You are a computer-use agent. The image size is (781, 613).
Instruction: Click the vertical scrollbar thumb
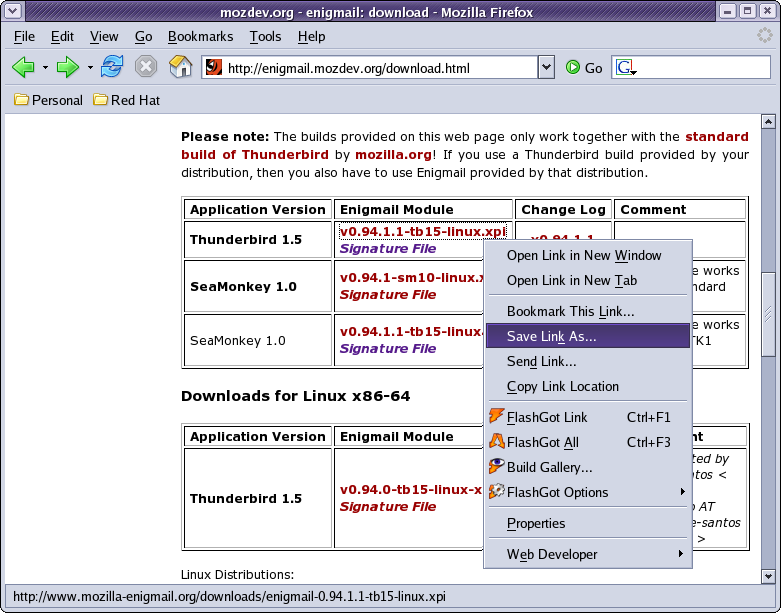(768, 314)
